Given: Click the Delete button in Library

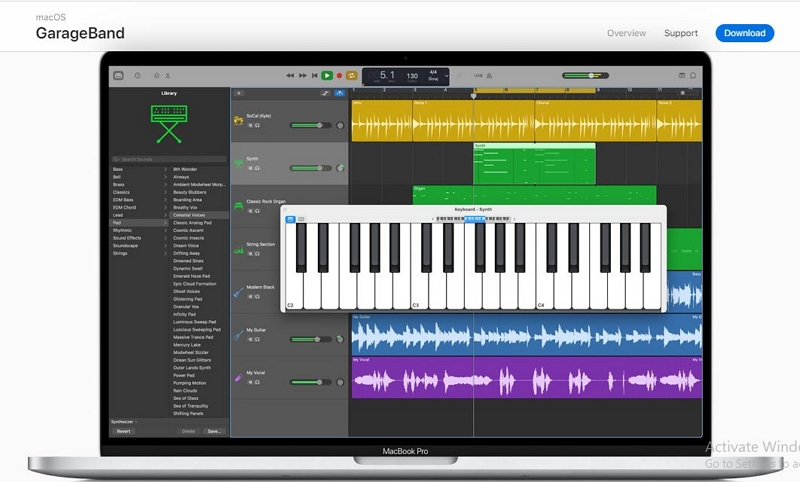Looking at the screenshot, I should tap(188, 432).
